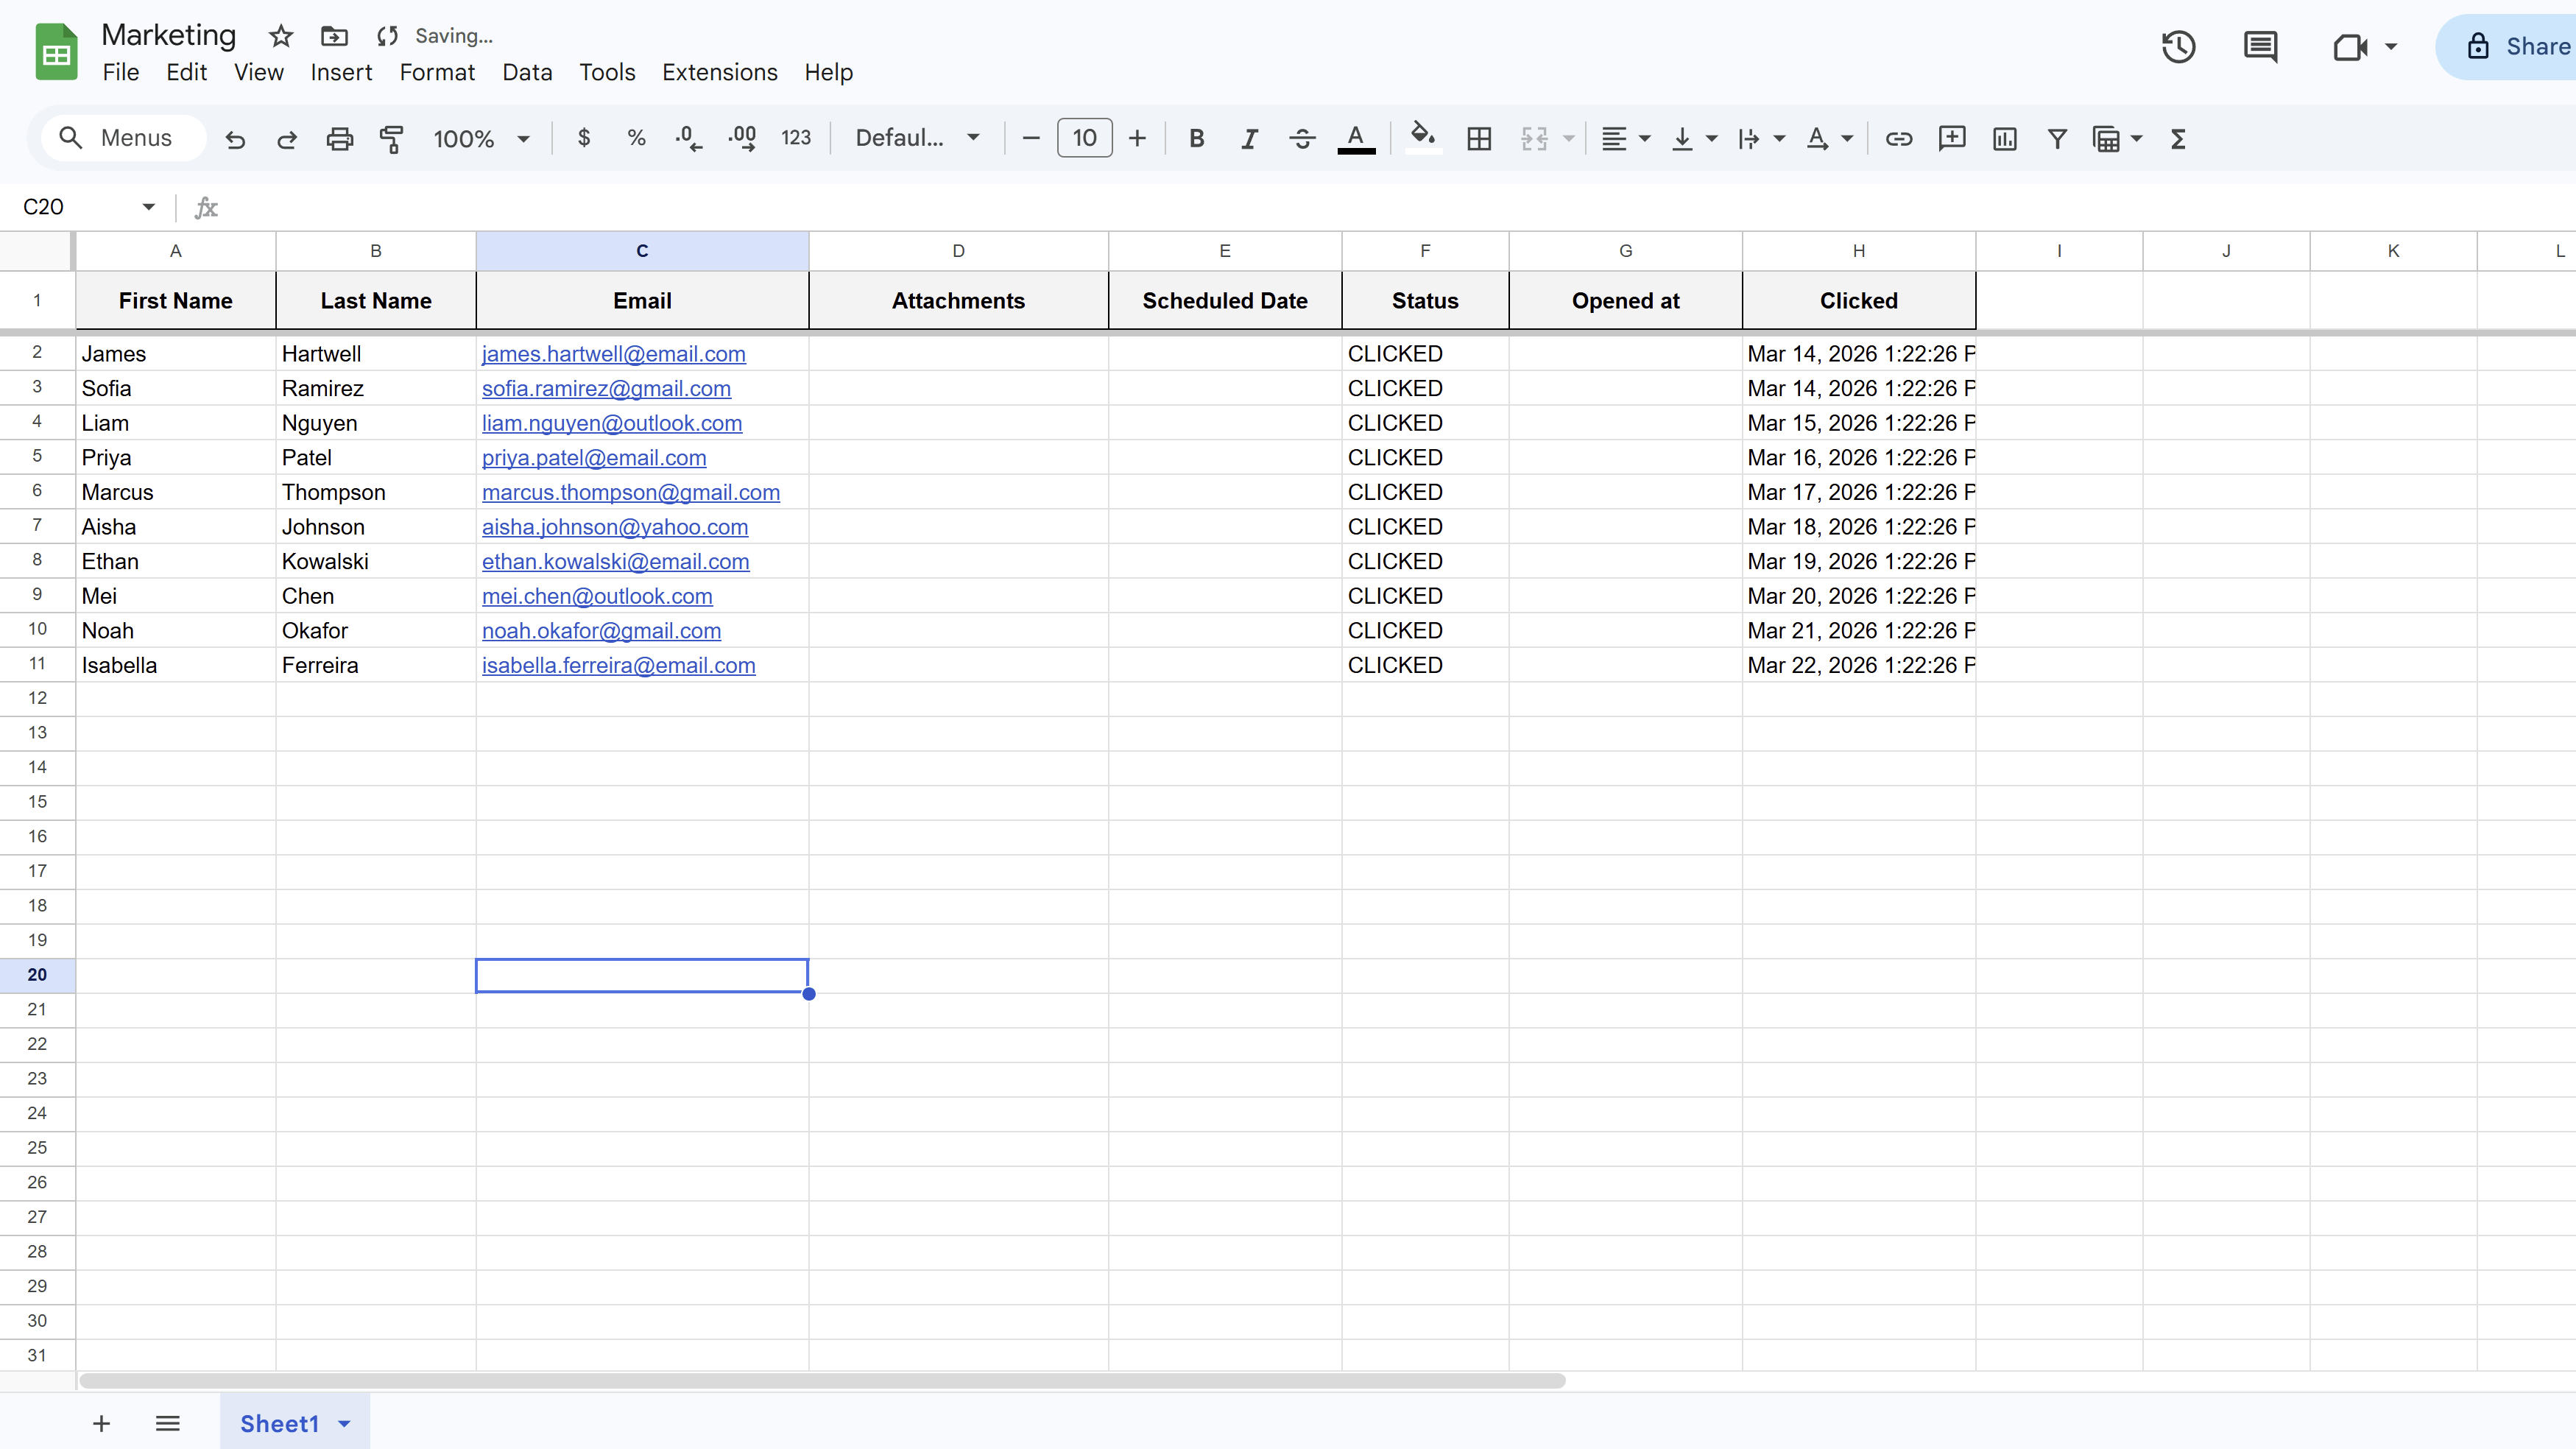The width and height of the screenshot is (2576, 1449).
Task: Open the Format menu
Action: [x=437, y=72]
